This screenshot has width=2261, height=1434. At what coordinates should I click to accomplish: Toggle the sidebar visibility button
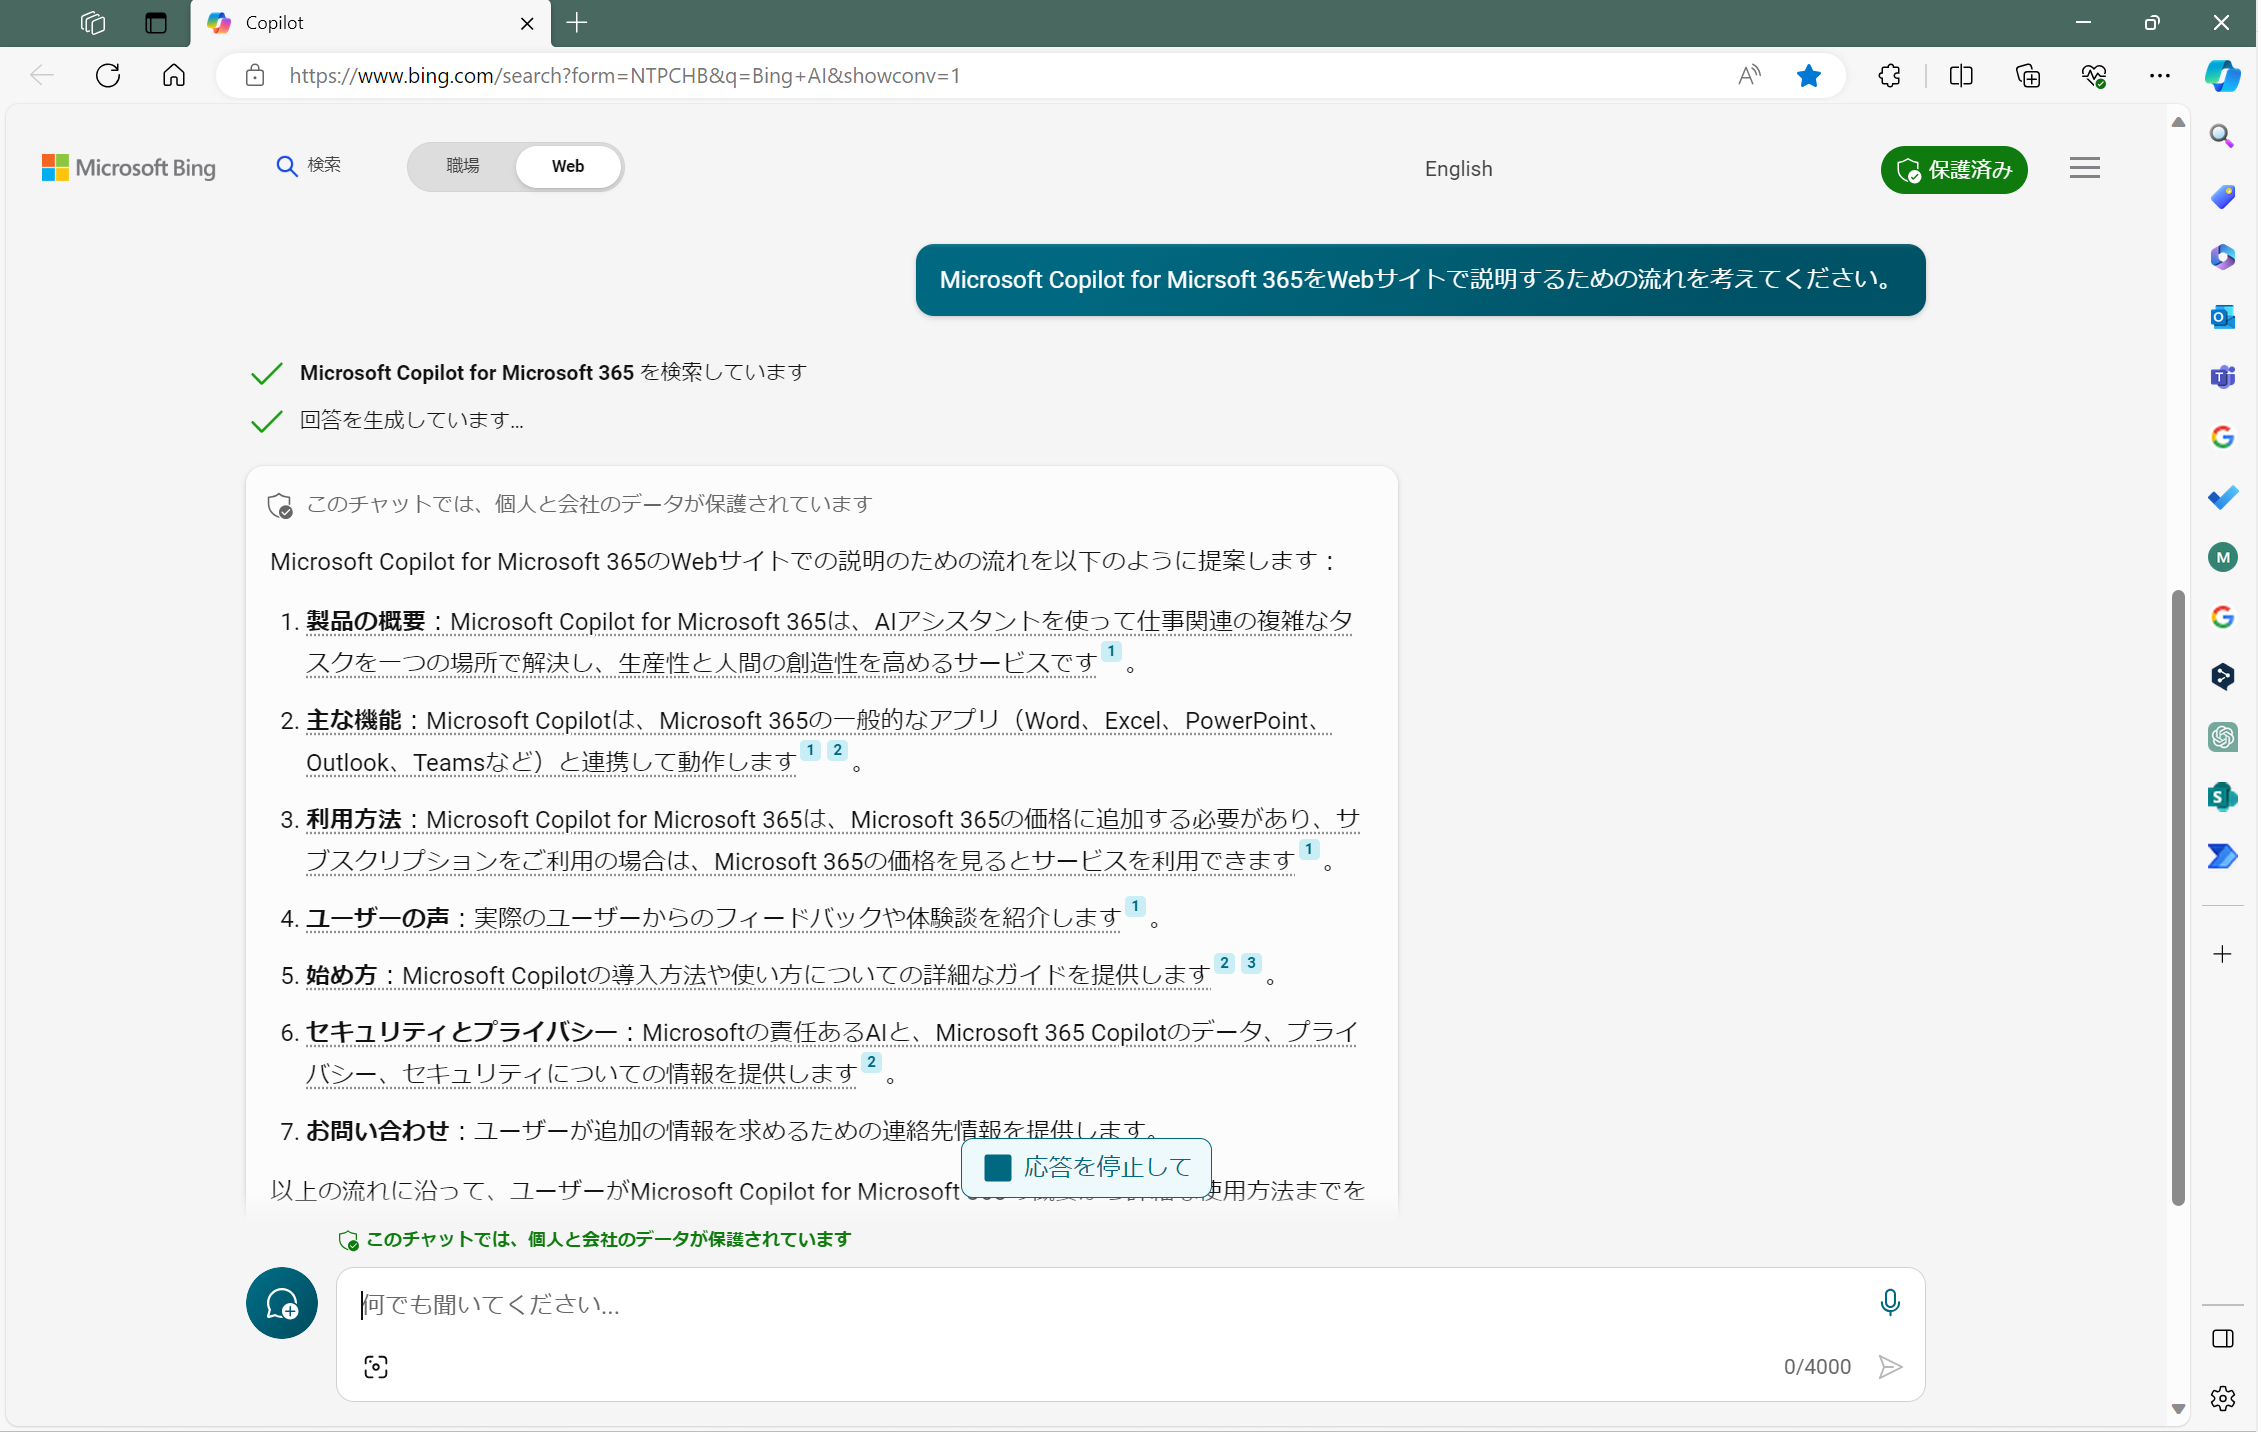coord(2222,1340)
